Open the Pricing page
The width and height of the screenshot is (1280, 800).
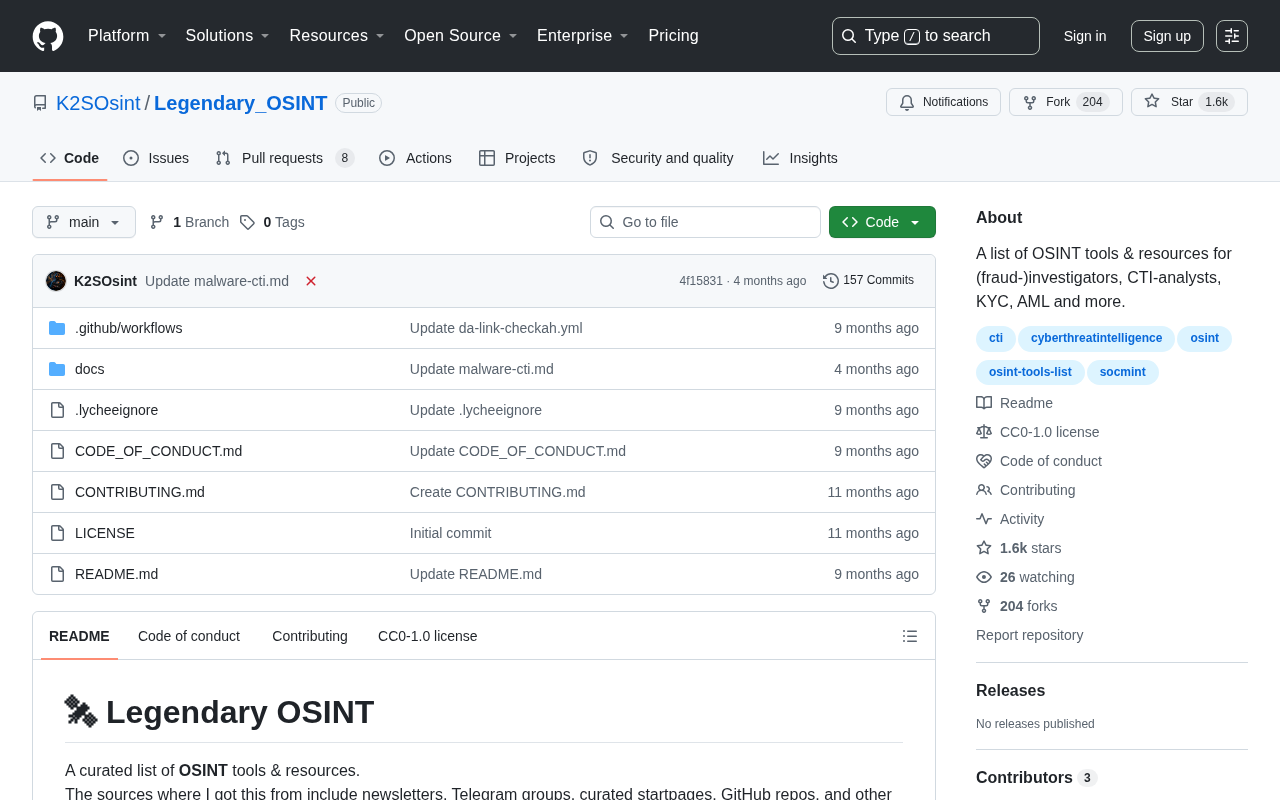[673, 36]
